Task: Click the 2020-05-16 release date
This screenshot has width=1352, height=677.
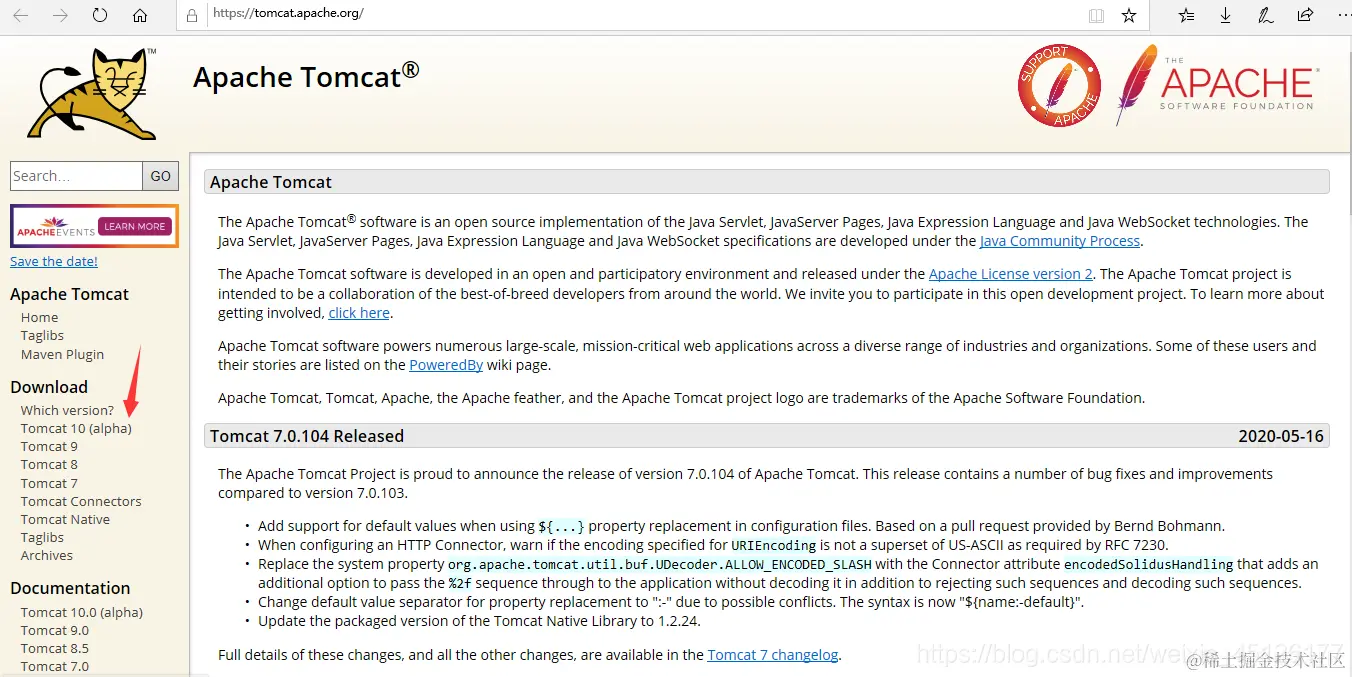Action: [1281, 436]
